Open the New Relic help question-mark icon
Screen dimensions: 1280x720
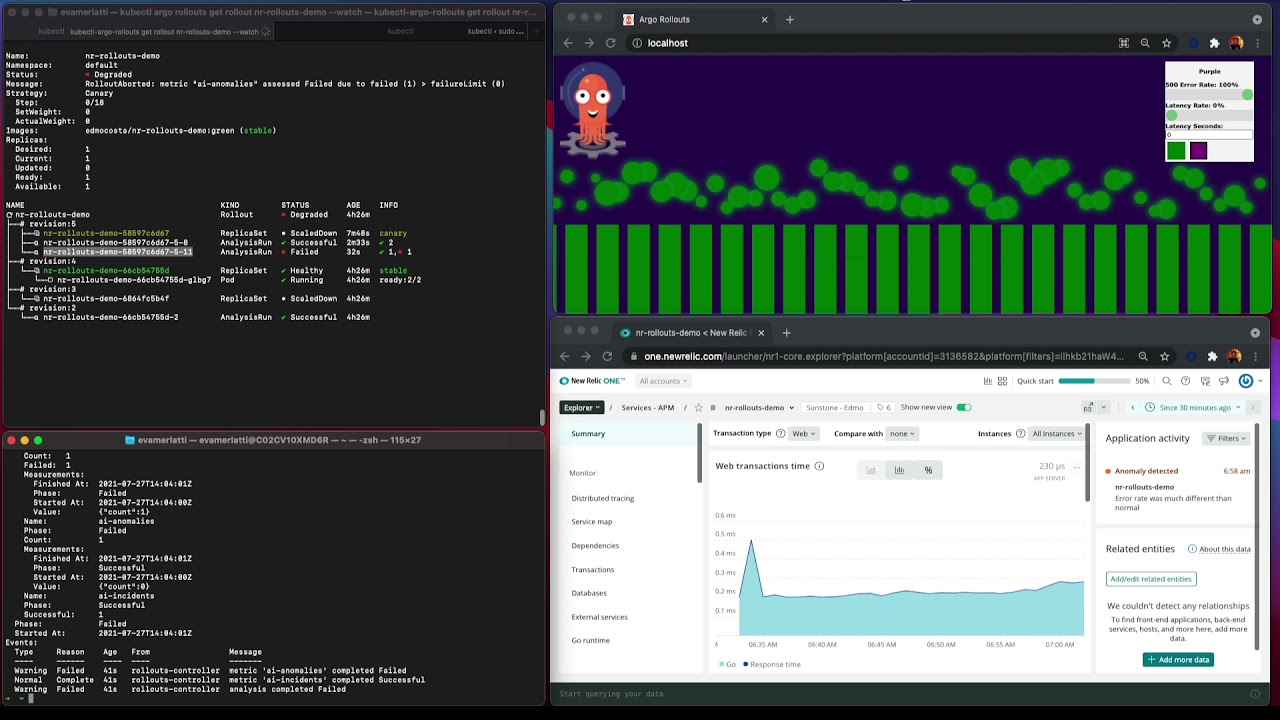(1185, 381)
